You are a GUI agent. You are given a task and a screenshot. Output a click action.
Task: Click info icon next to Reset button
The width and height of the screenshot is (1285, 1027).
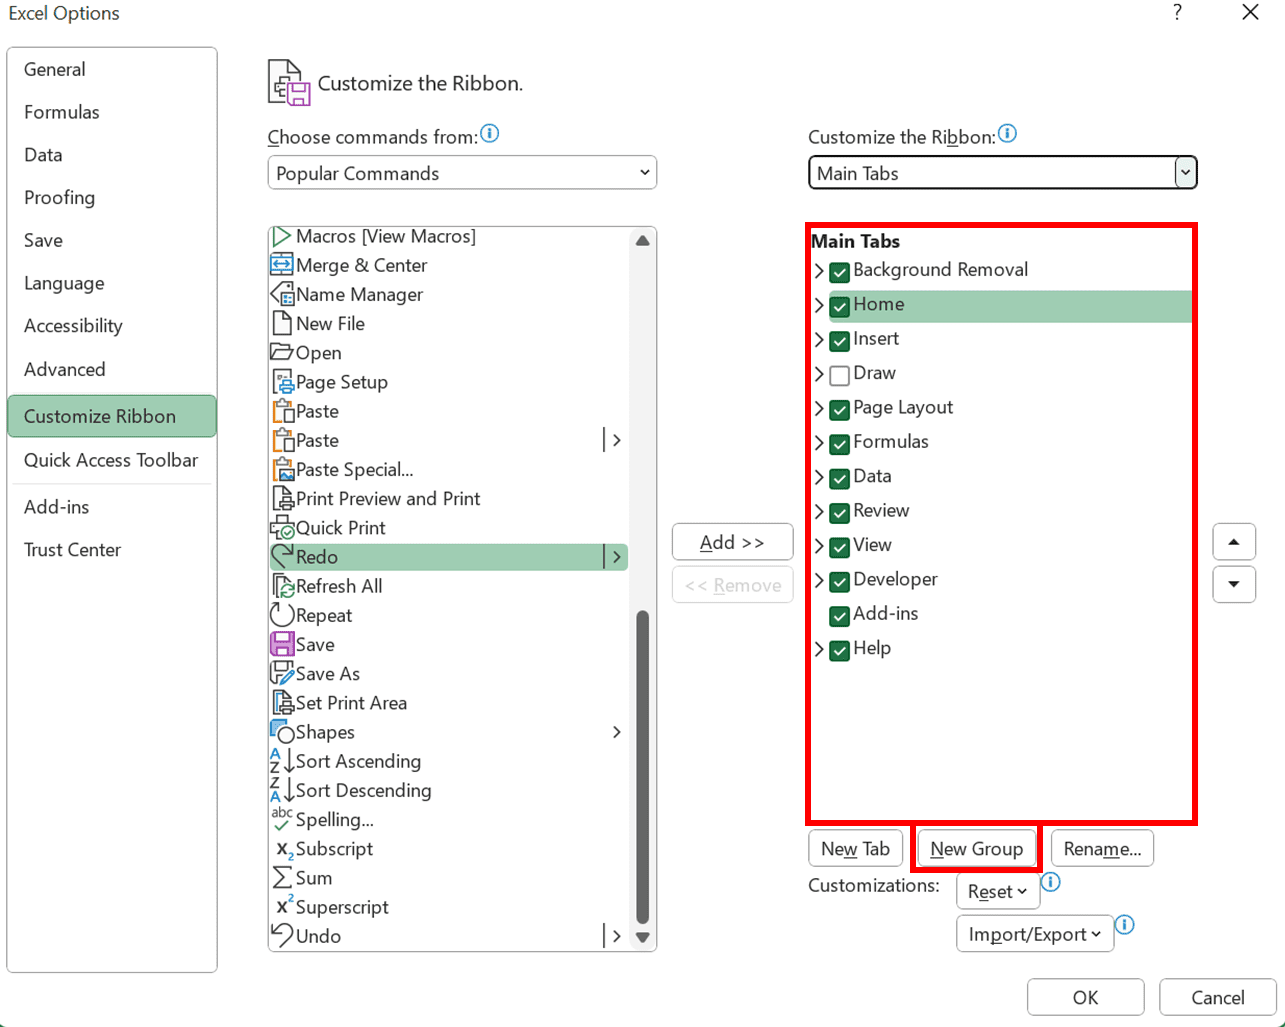1050,882
